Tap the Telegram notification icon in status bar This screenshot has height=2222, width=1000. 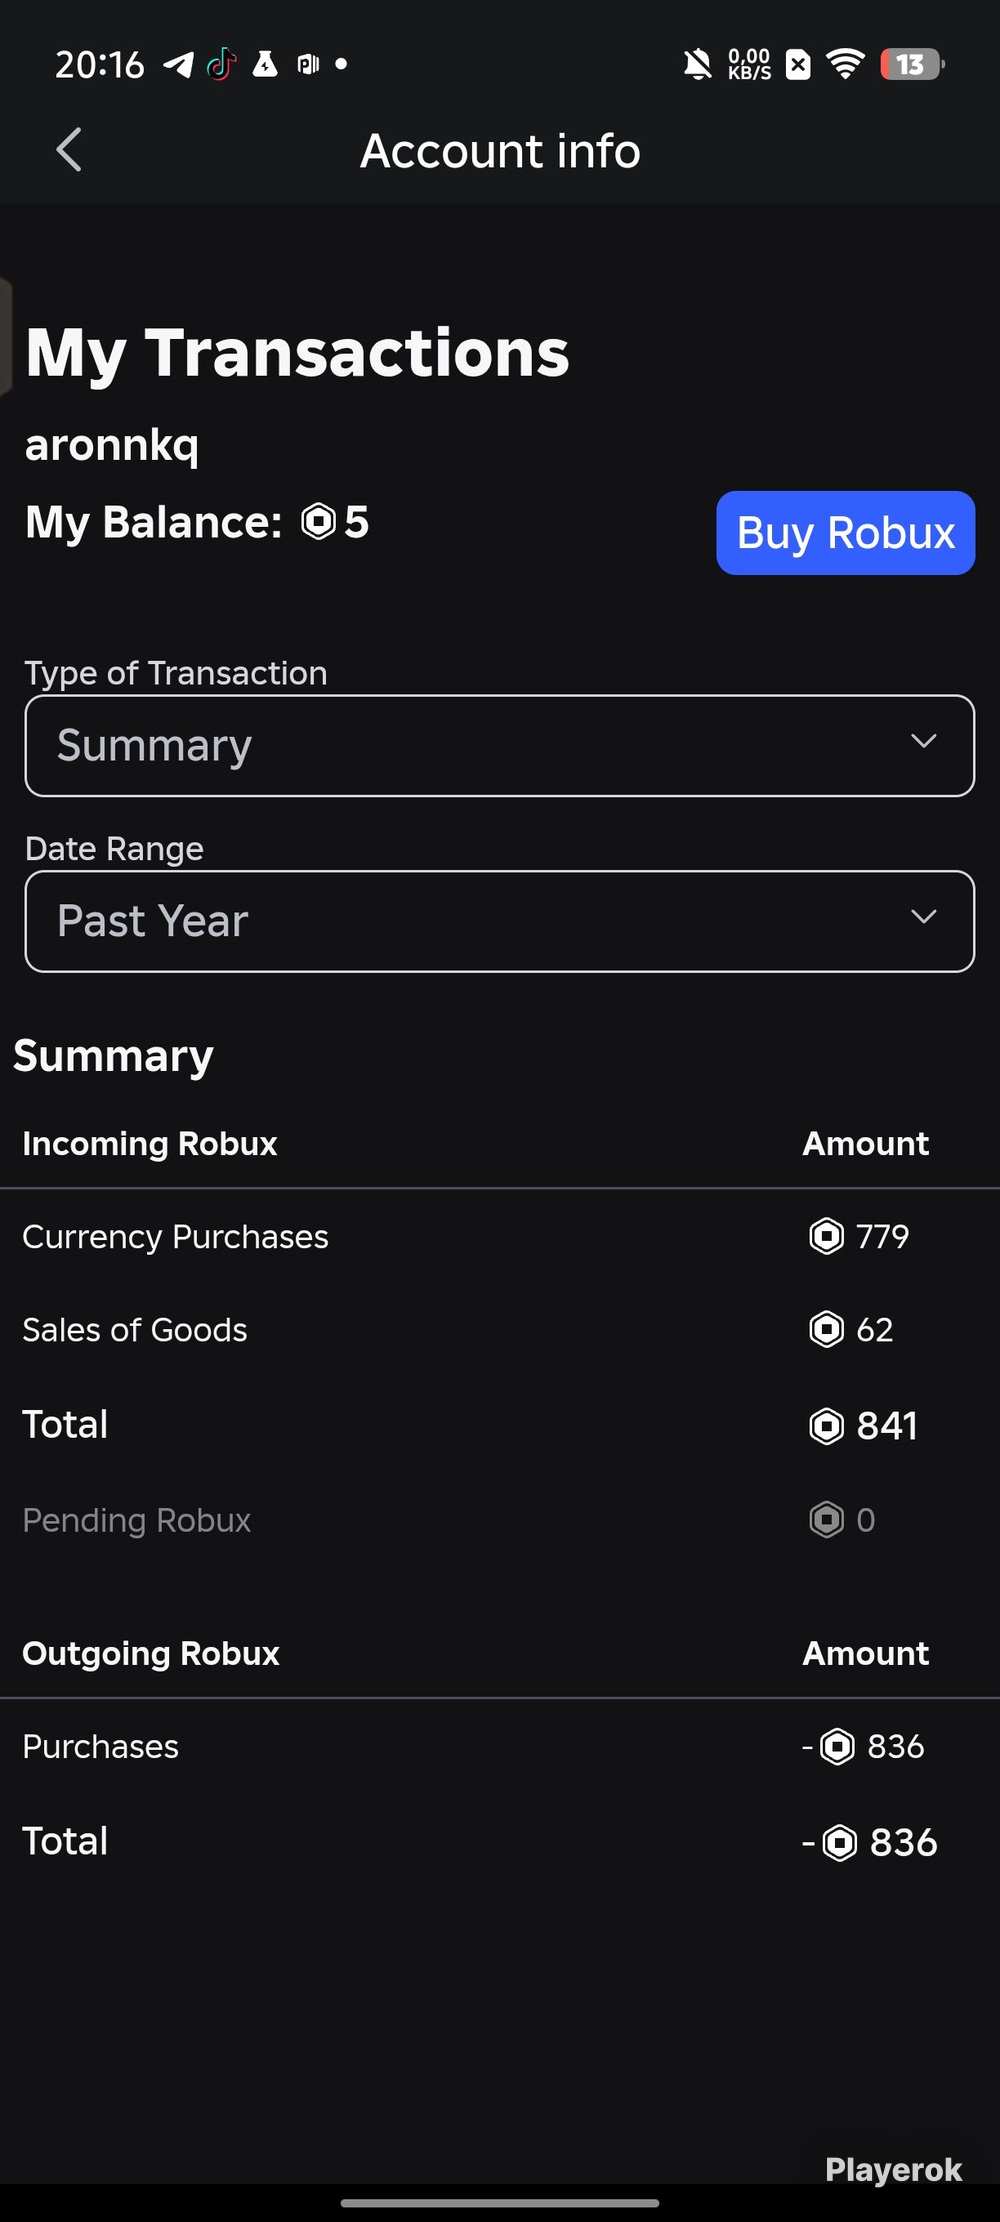(178, 65)
